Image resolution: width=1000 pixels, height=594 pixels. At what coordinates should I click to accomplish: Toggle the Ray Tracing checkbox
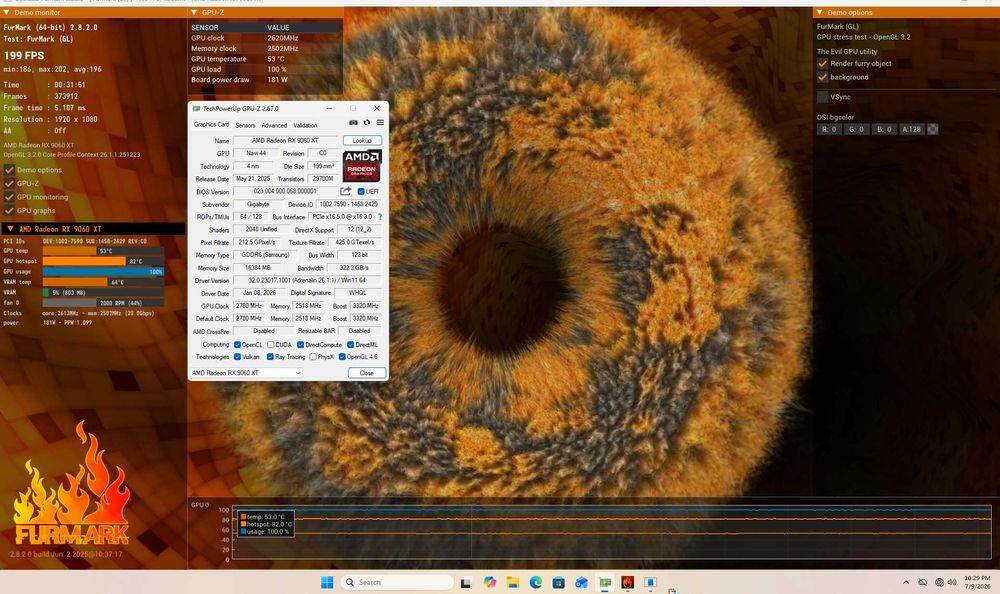270,357
